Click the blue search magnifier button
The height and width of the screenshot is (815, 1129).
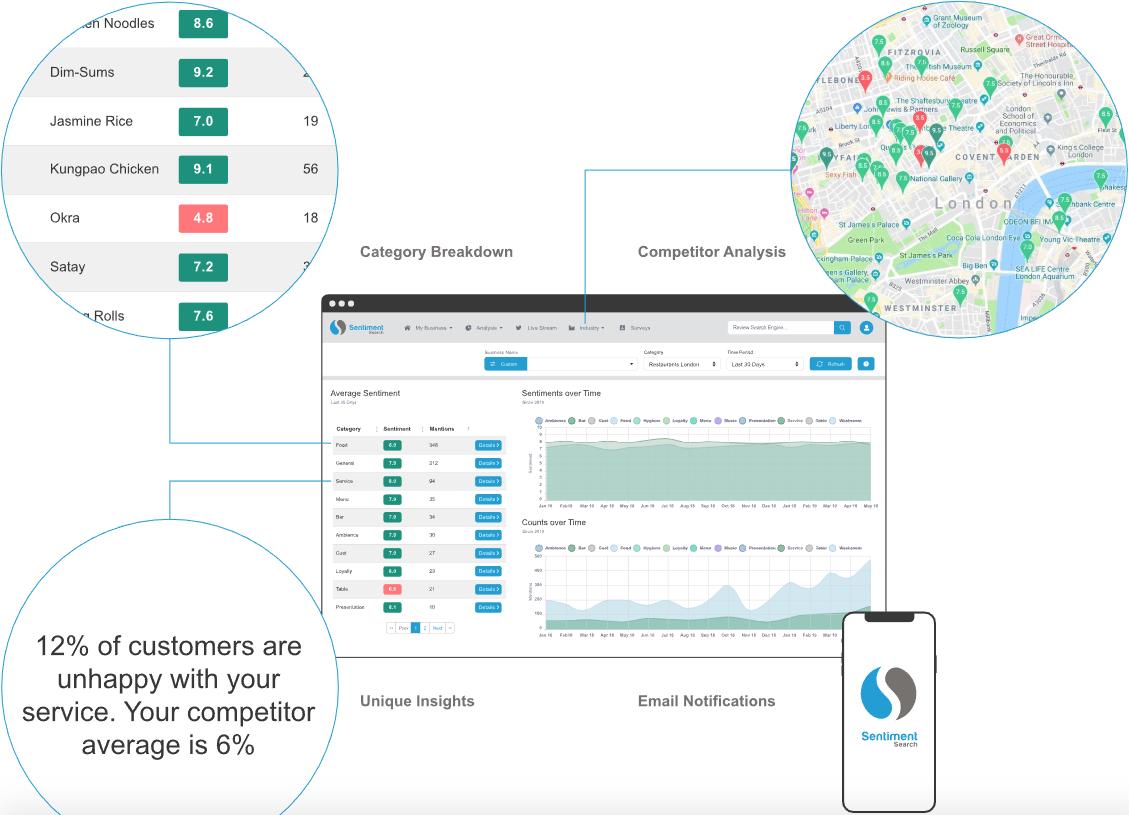842,328
